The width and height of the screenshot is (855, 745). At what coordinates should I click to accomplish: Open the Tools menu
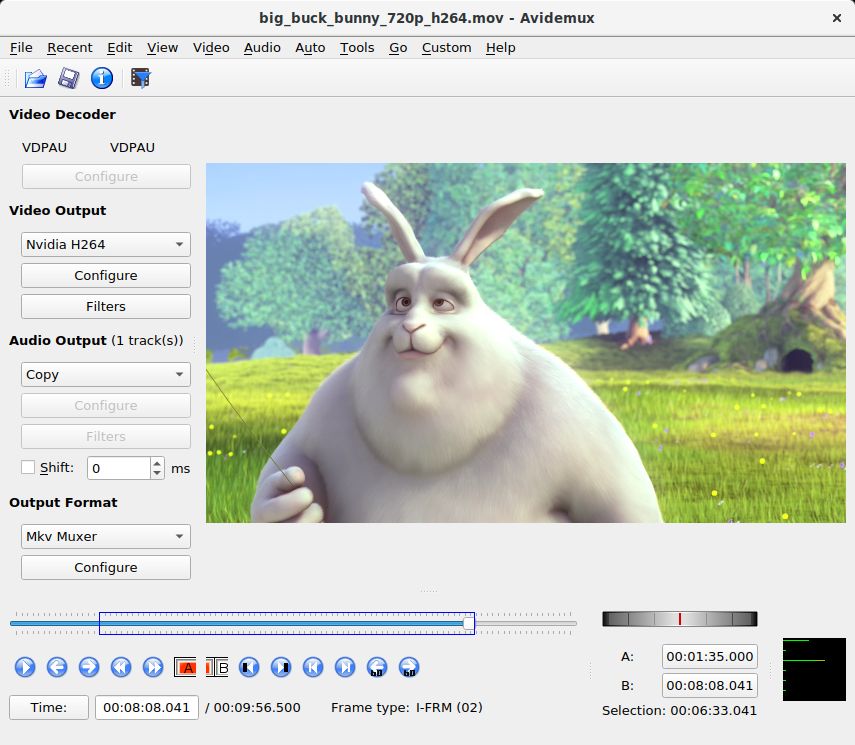pyautogui.click(x=357, y=47)
